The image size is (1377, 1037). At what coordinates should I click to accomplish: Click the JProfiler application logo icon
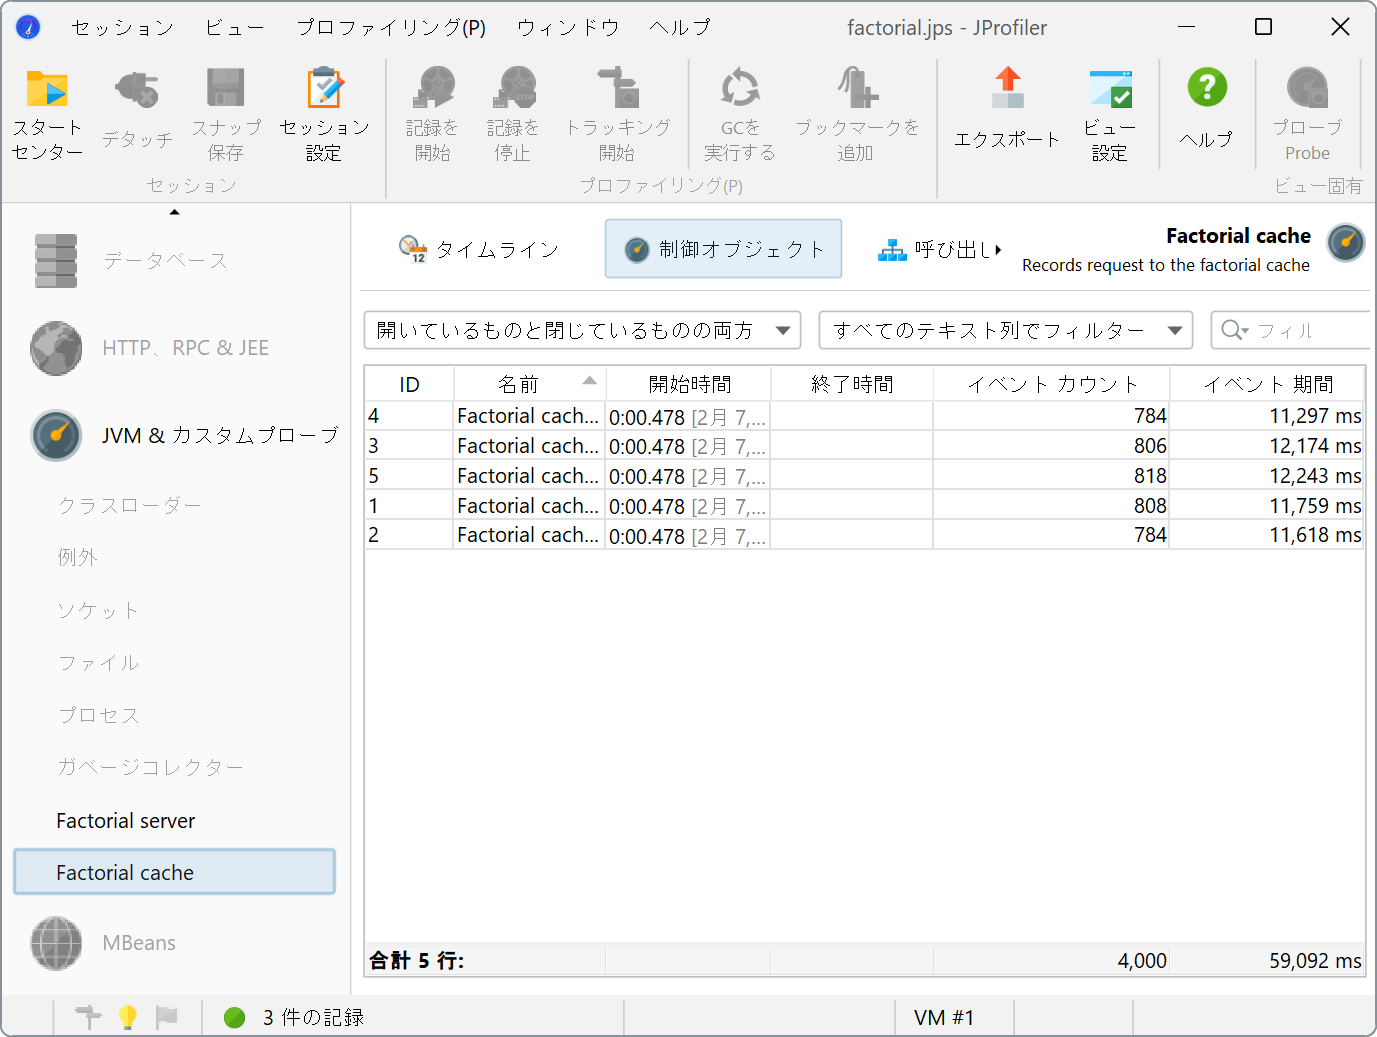28,27
